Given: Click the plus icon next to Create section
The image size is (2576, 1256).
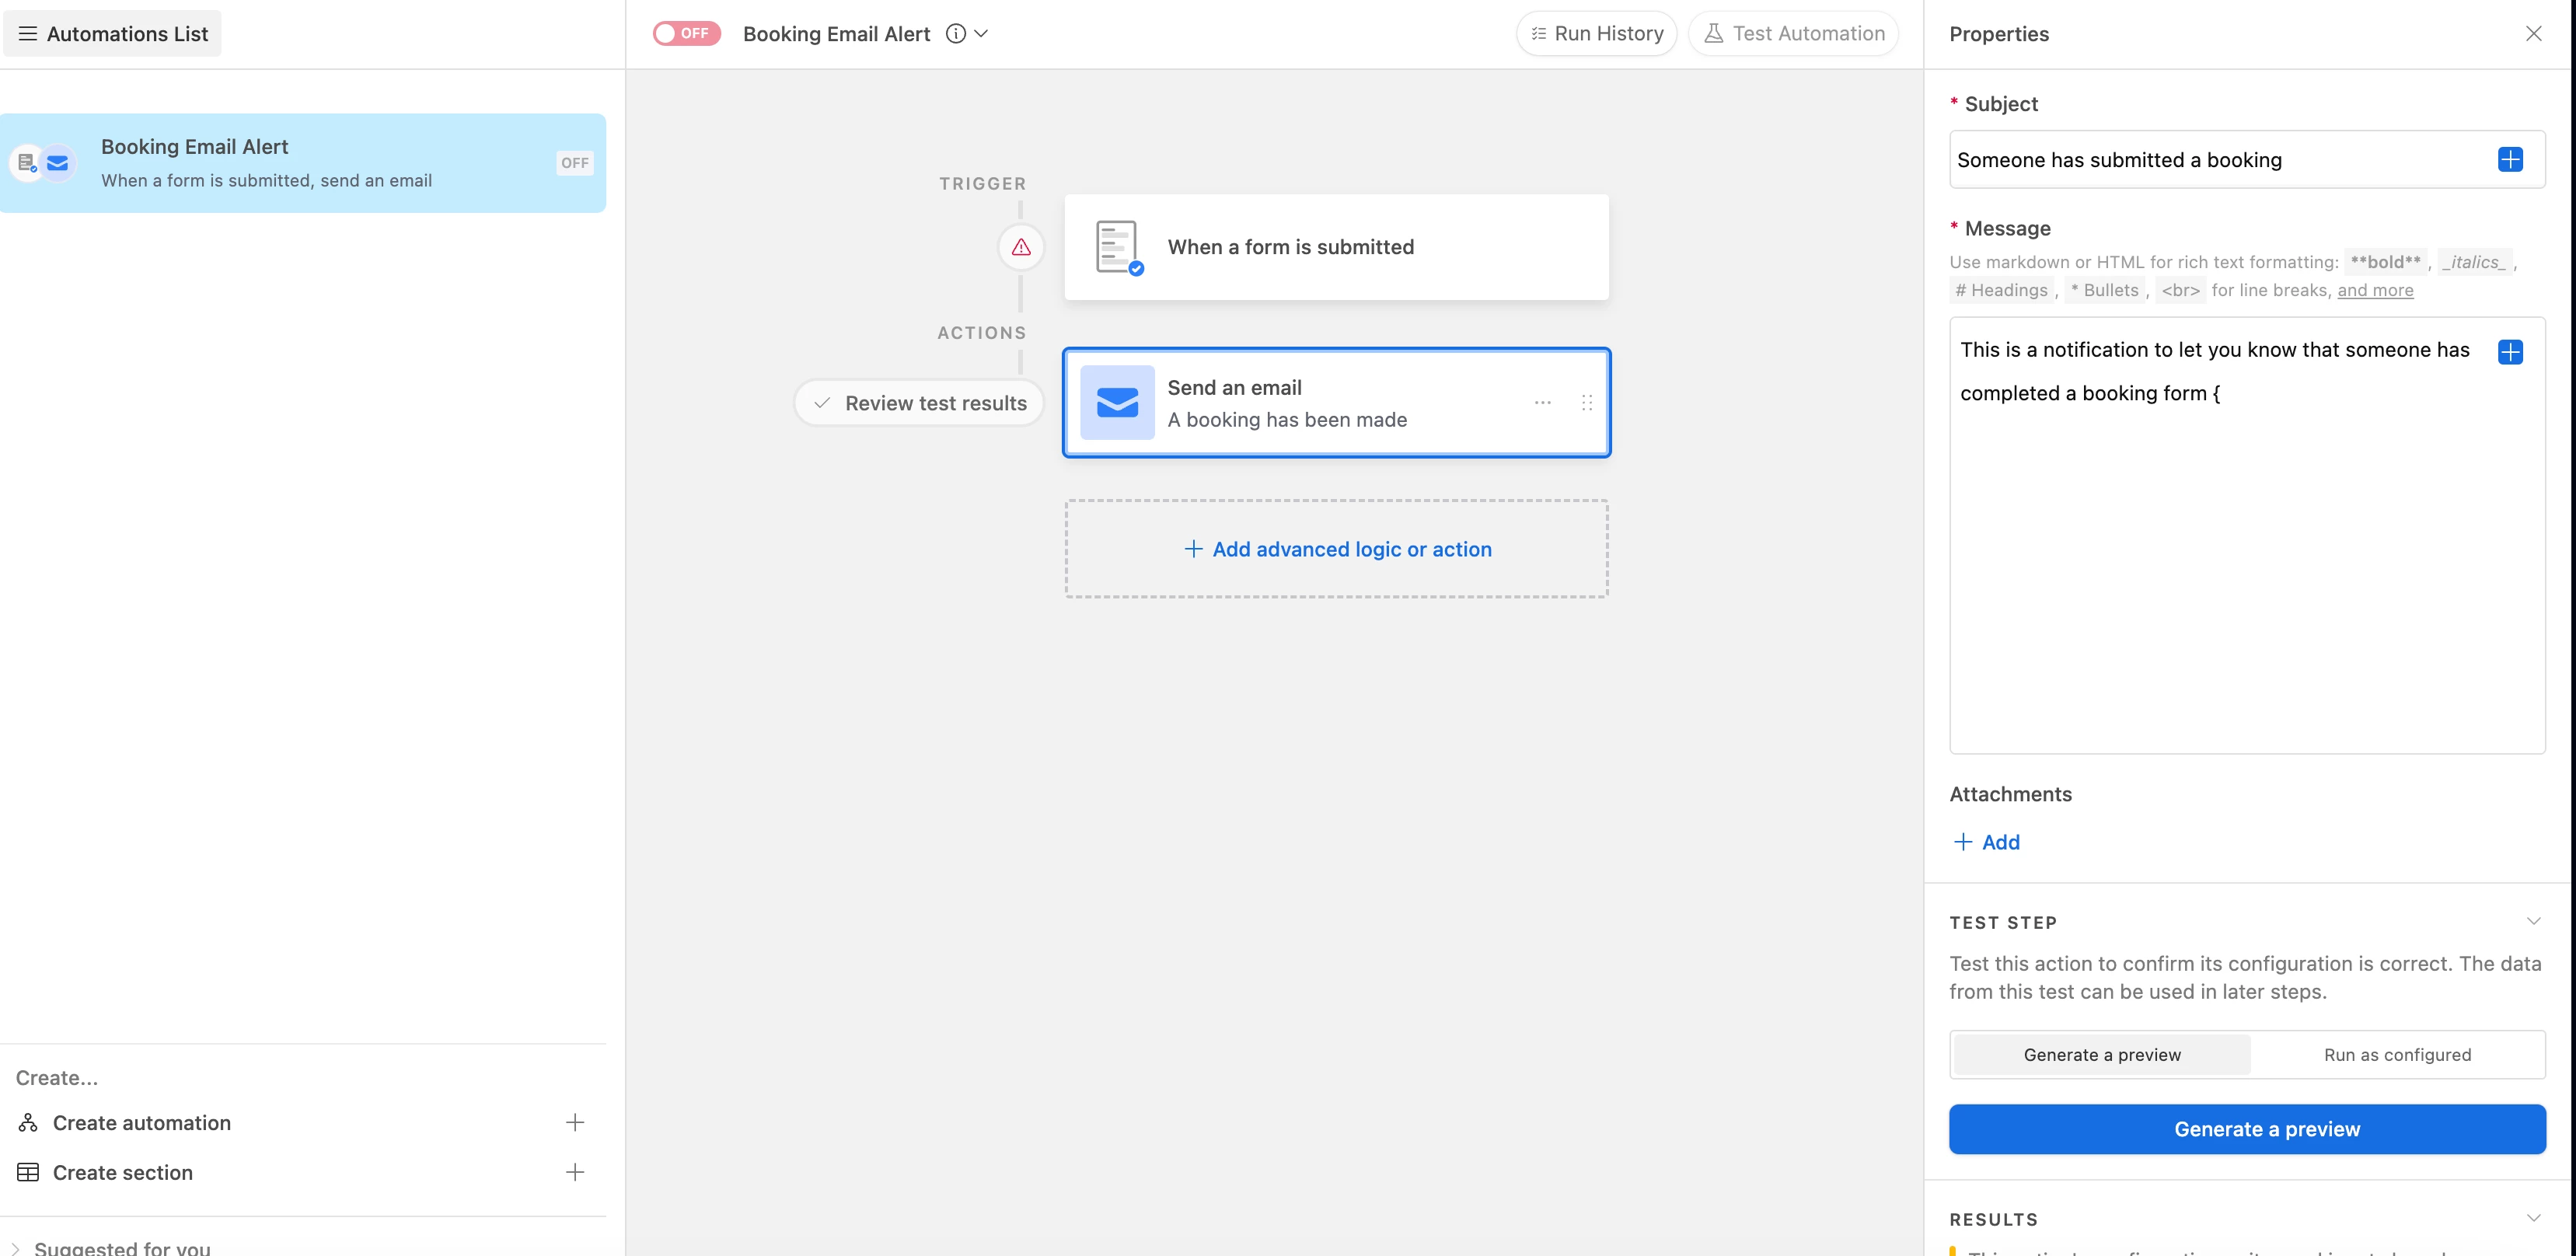Looking at the screenshot, I should pos(575,1172).
